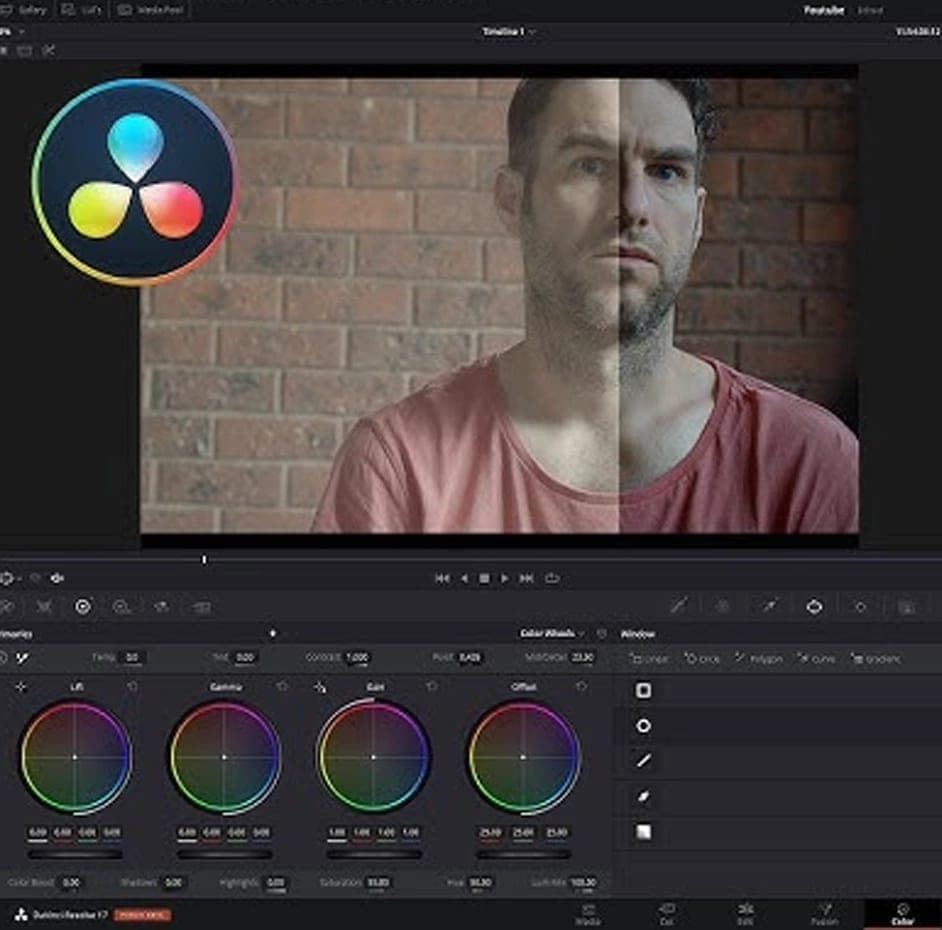
Task: Click the Gain color wheel center
Action: point(373,757)
